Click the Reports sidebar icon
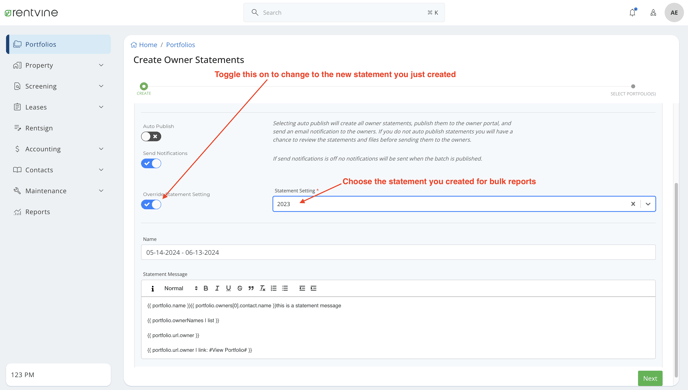The image size is (688, 390). (17, 212)
